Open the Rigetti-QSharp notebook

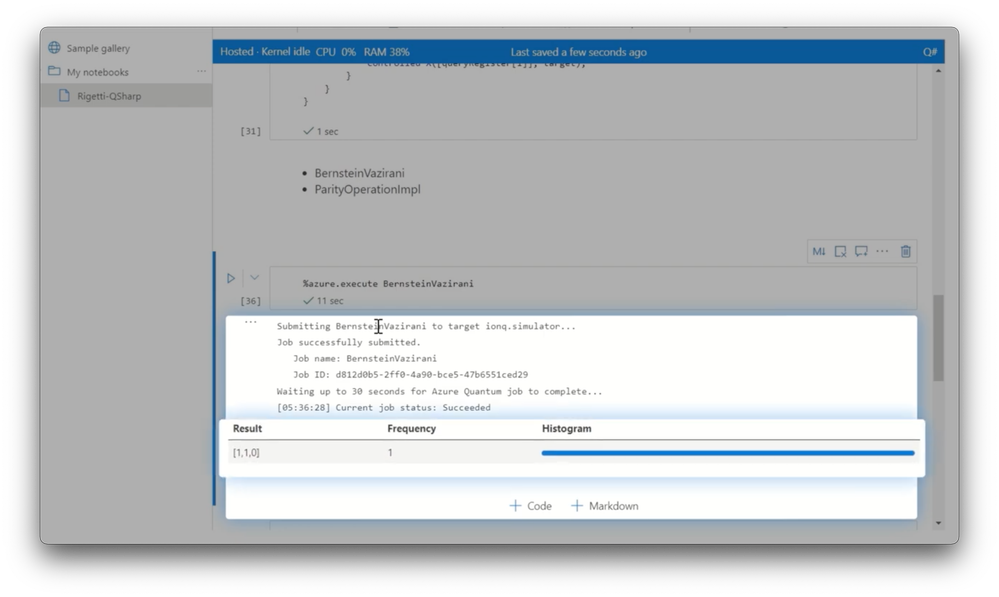[x=109, y=96]
